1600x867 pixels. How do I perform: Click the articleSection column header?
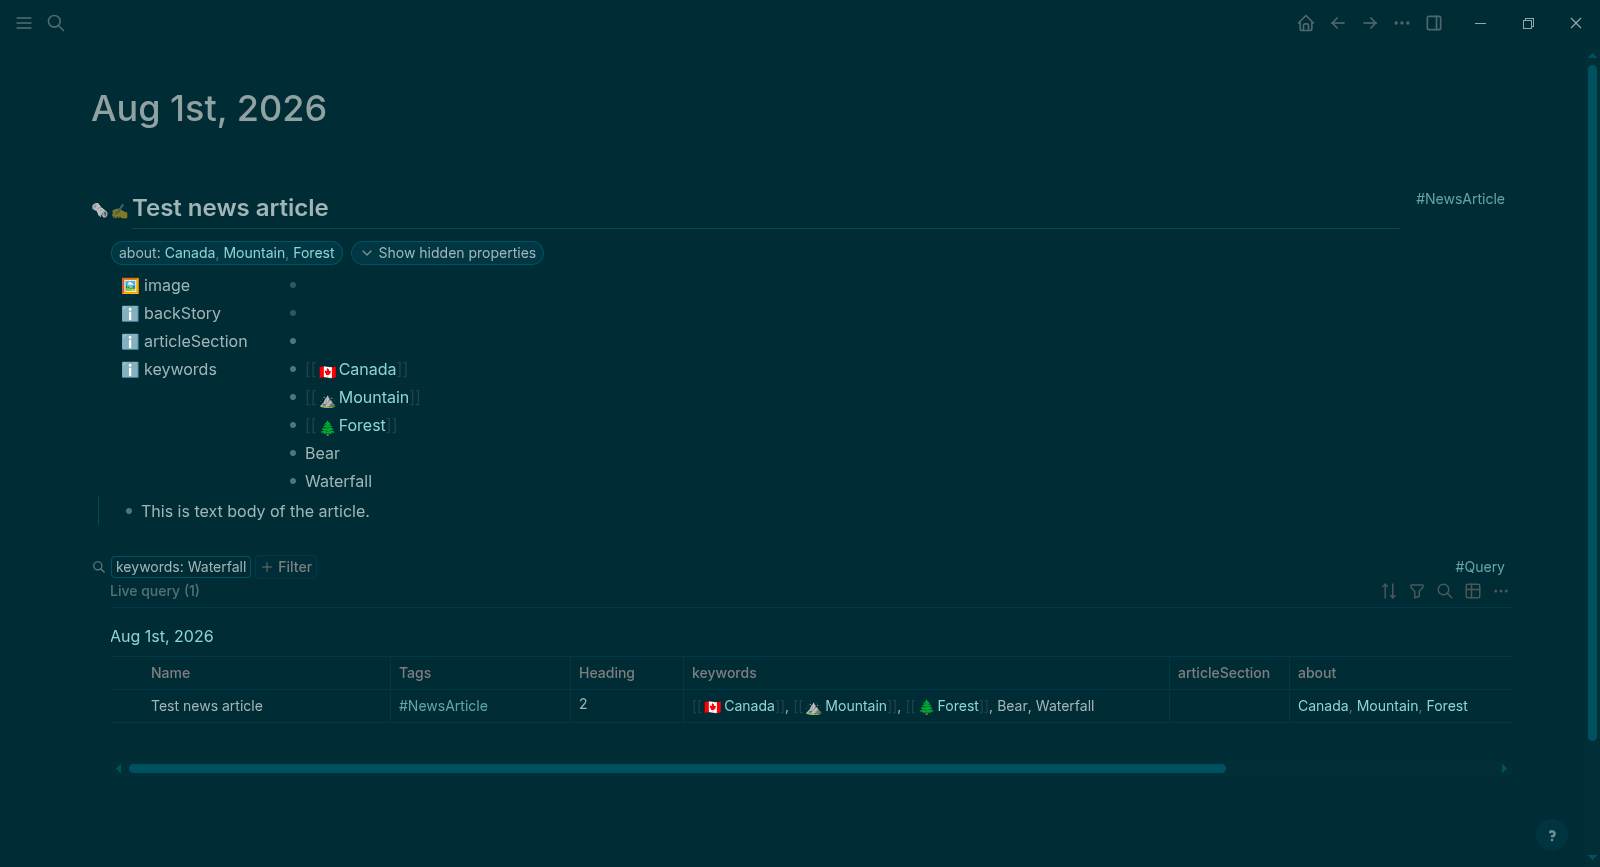point(1224,673)
